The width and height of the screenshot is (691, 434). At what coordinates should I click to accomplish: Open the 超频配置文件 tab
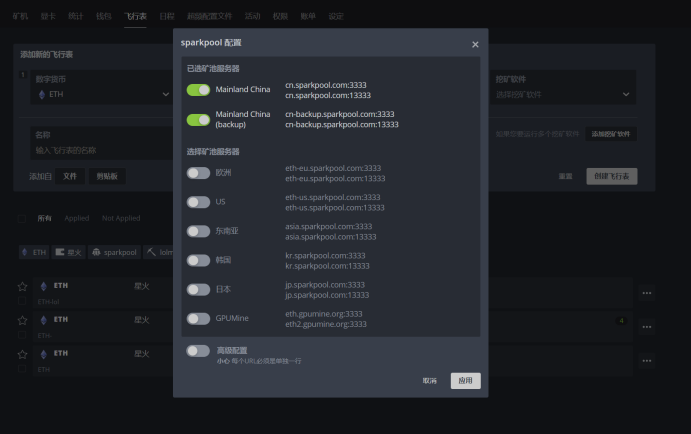pyautogui.click(x=209, y=16)
